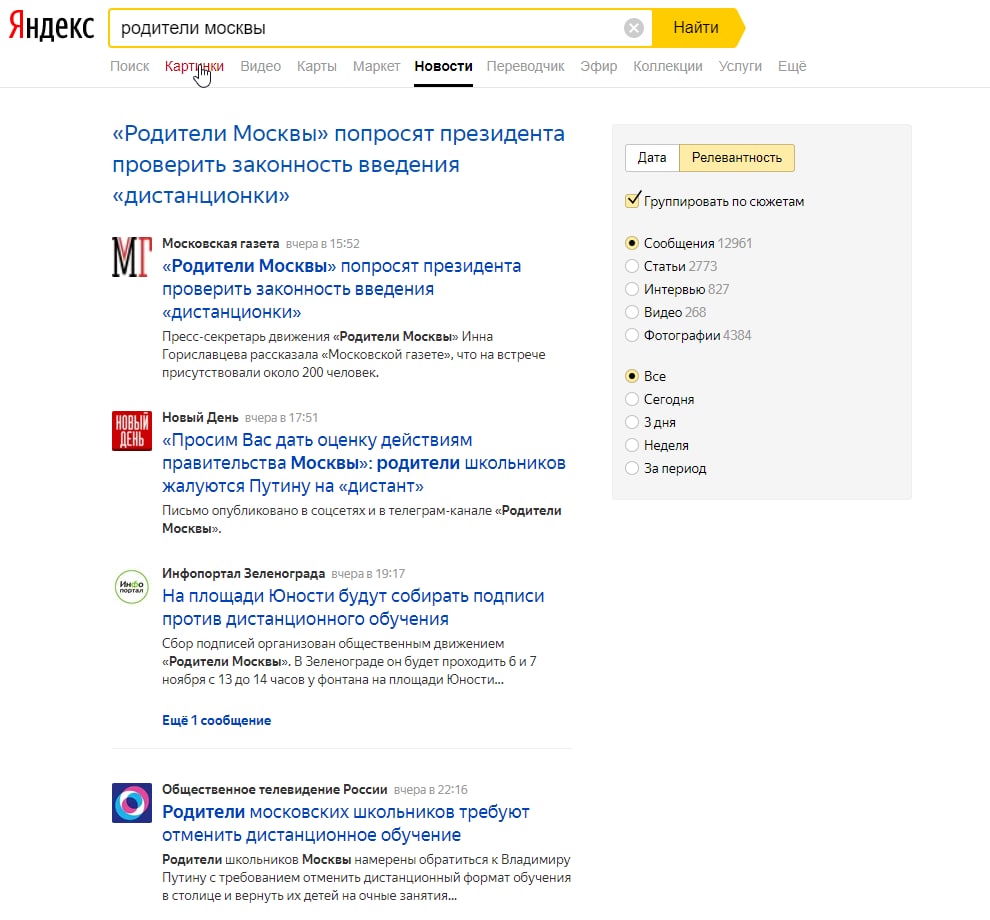Image resolution: width=990 pixels, height=920 pixels.
Task: Open the Переводчик tab
Action: [x=525, y=66]
